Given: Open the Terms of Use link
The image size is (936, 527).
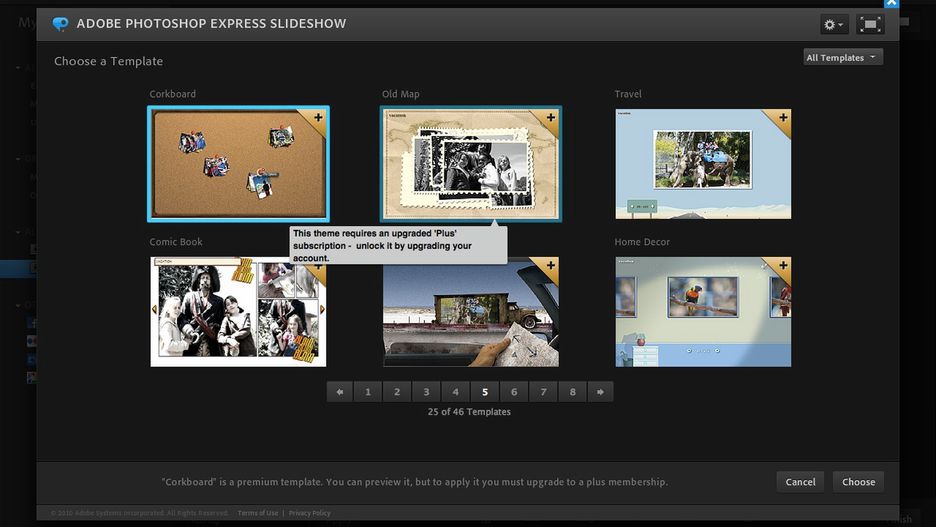Looking at the screenshot, I should [x=258, y=513].
